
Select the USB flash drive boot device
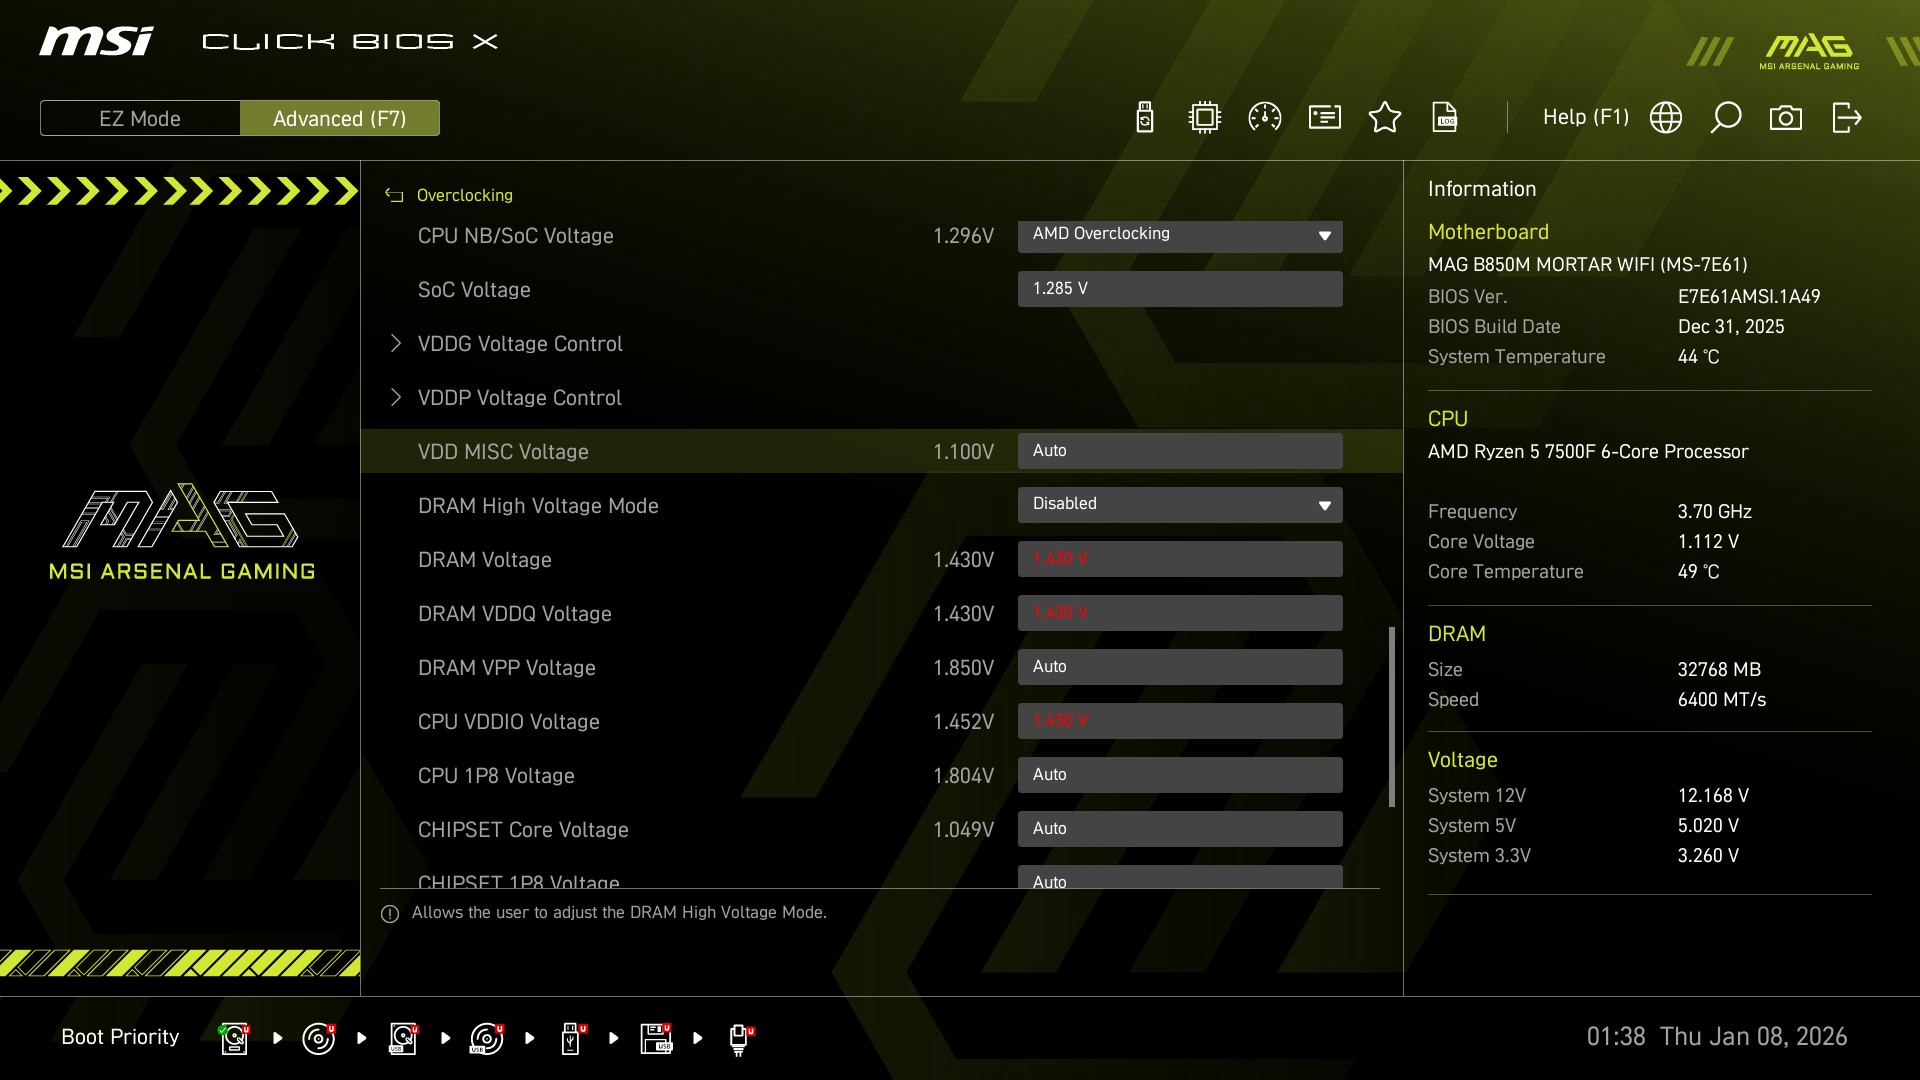pos(573,1038)
